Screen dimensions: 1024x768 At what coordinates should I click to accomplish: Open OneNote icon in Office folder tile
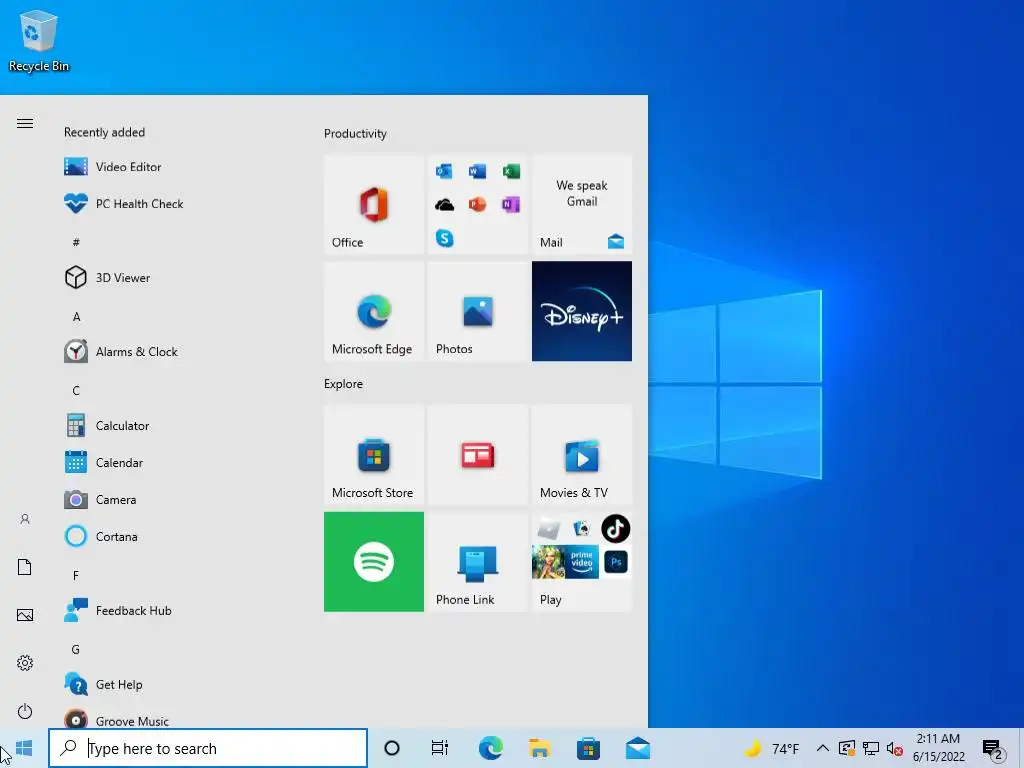click(511, 205)
